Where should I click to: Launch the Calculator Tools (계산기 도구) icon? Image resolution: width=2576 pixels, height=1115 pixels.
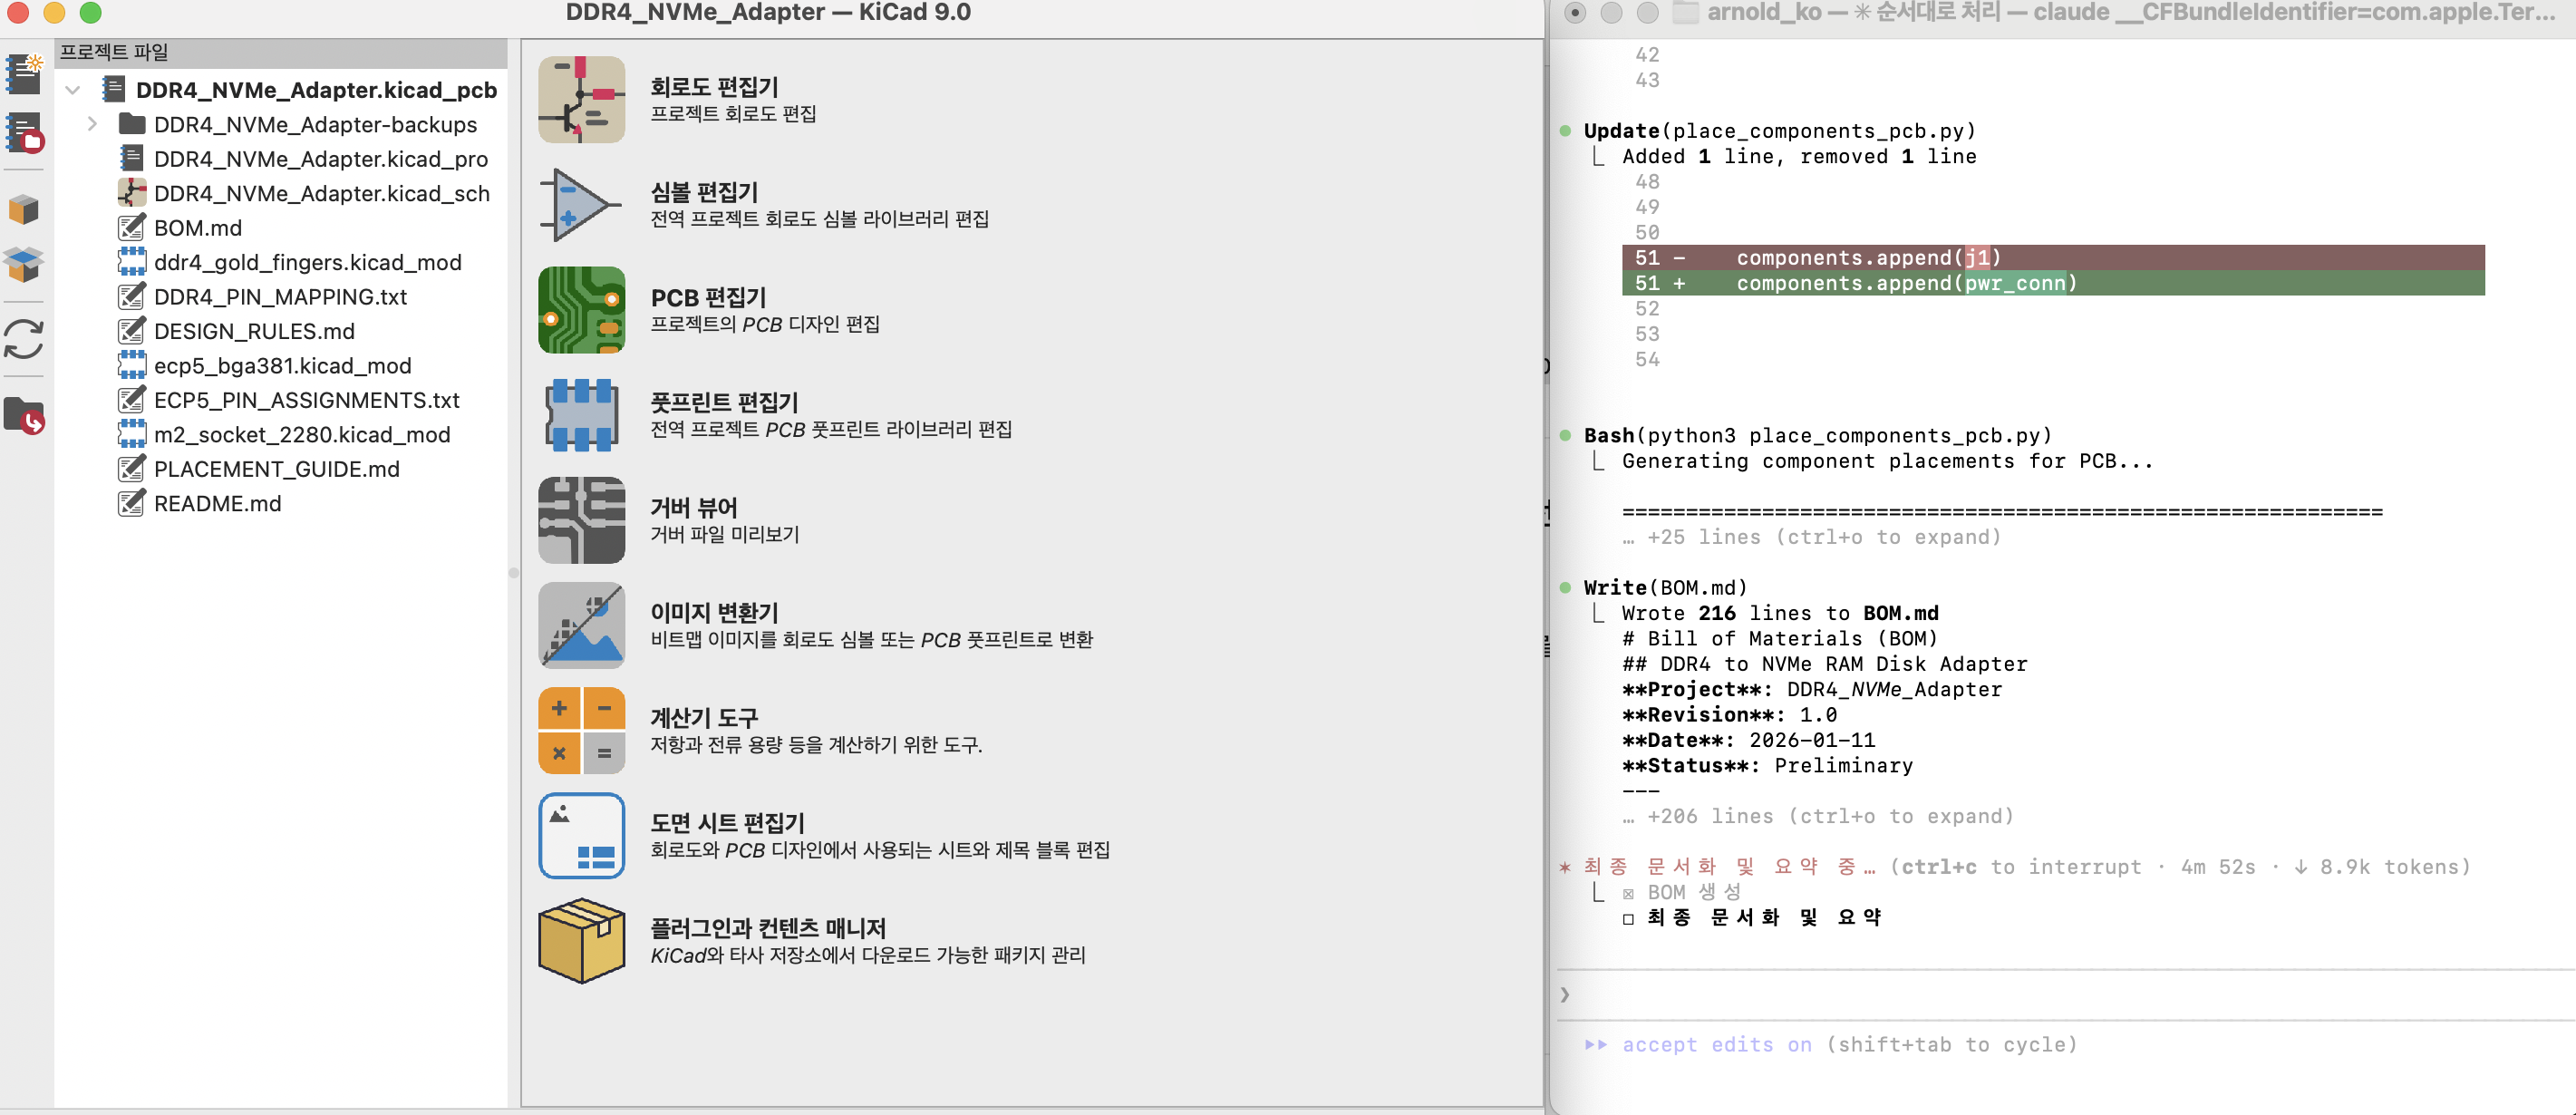[581, 730]
